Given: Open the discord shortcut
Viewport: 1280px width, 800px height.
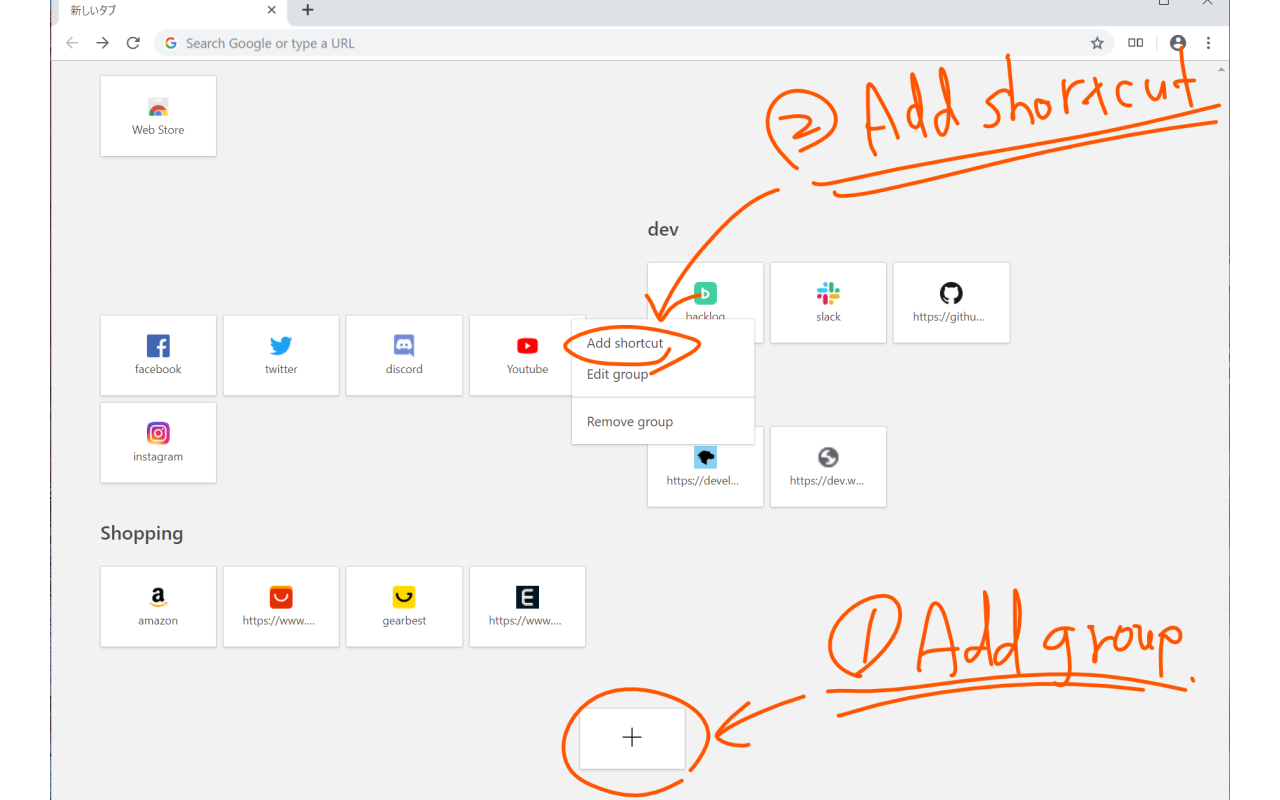Looking at the screenshot, I should point(404,355).
